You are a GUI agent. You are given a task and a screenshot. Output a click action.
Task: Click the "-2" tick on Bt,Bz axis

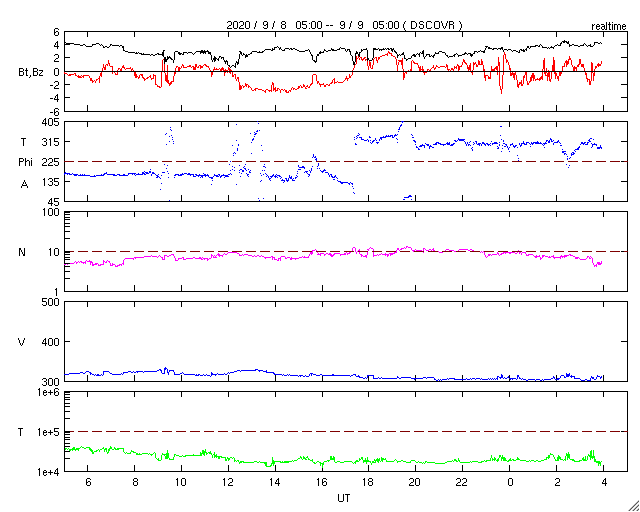55,85
